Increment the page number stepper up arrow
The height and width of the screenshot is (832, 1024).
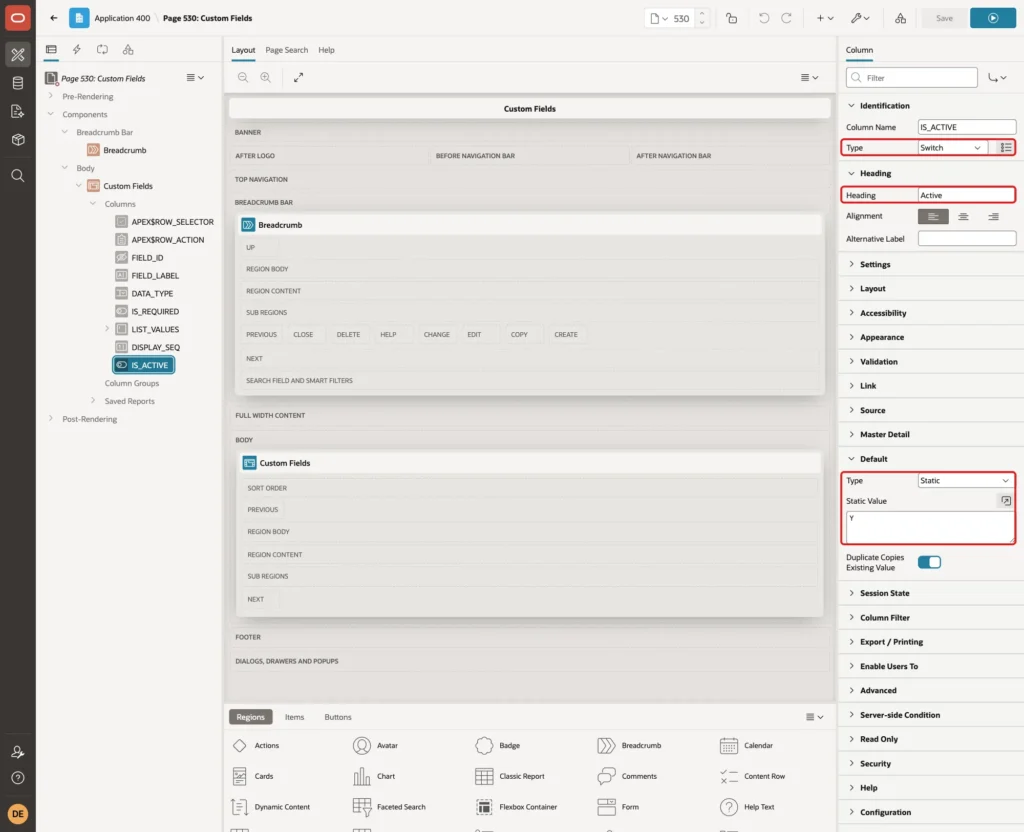702,14
